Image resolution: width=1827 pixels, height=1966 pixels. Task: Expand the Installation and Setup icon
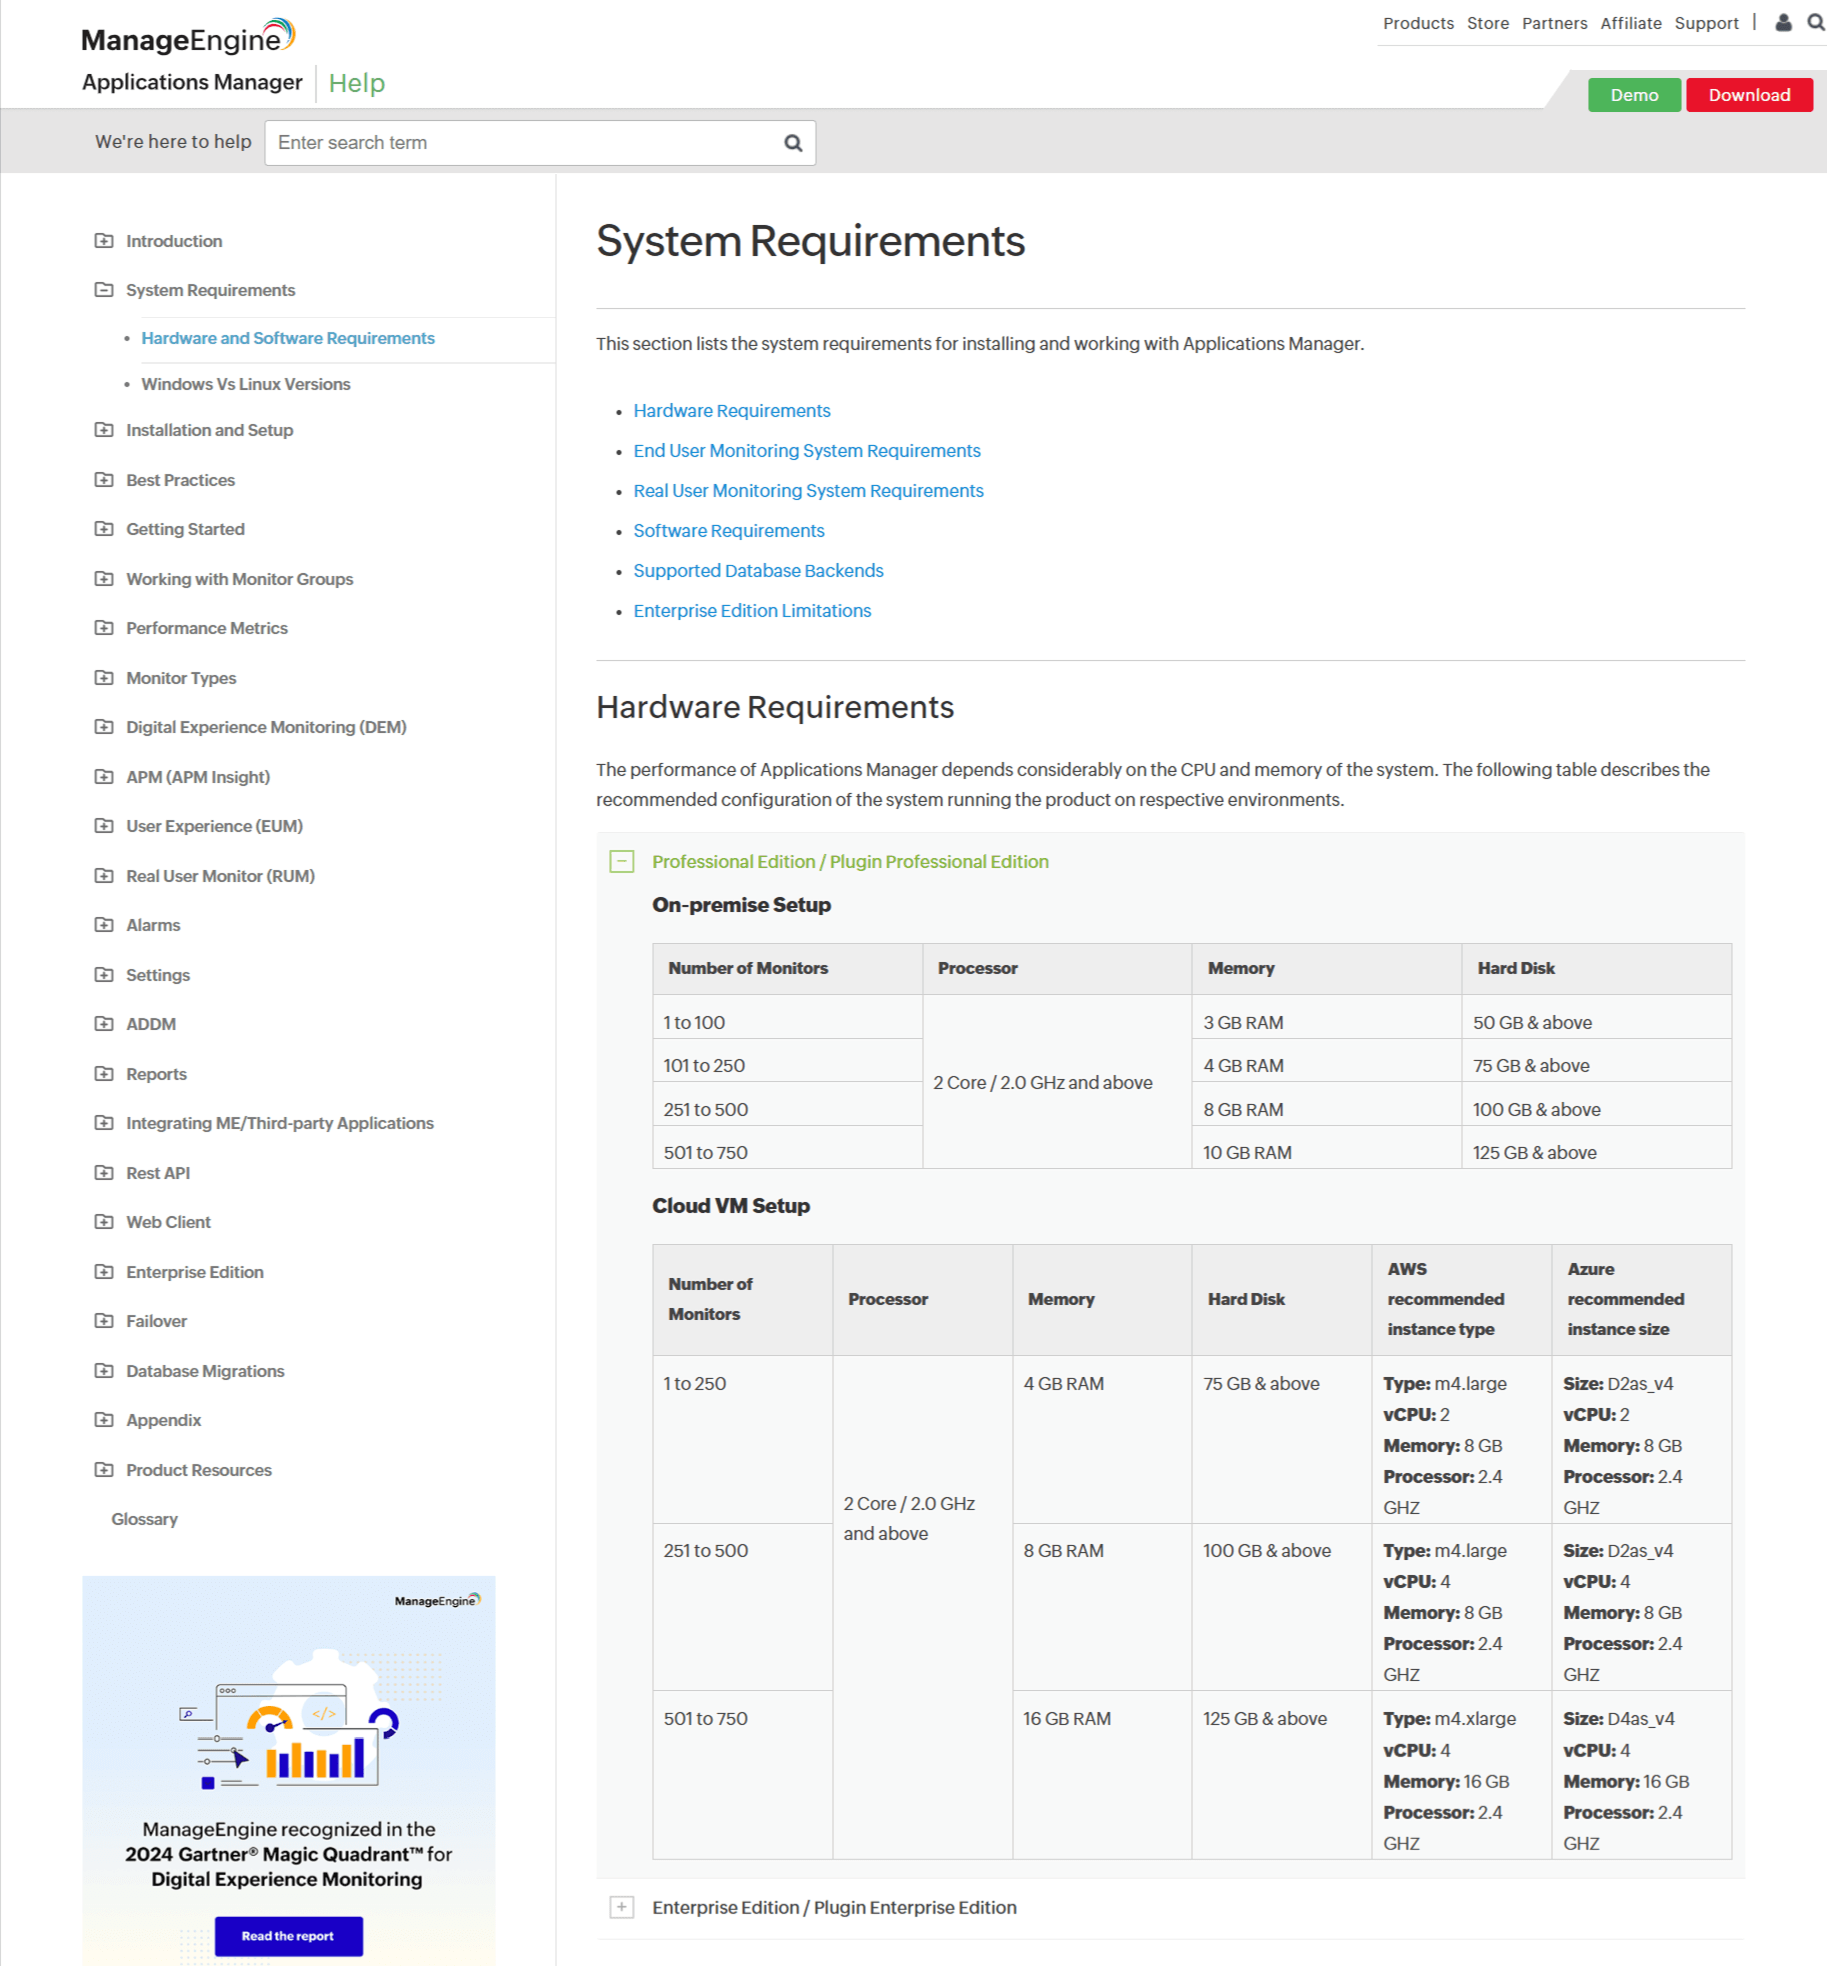point(104,430)
